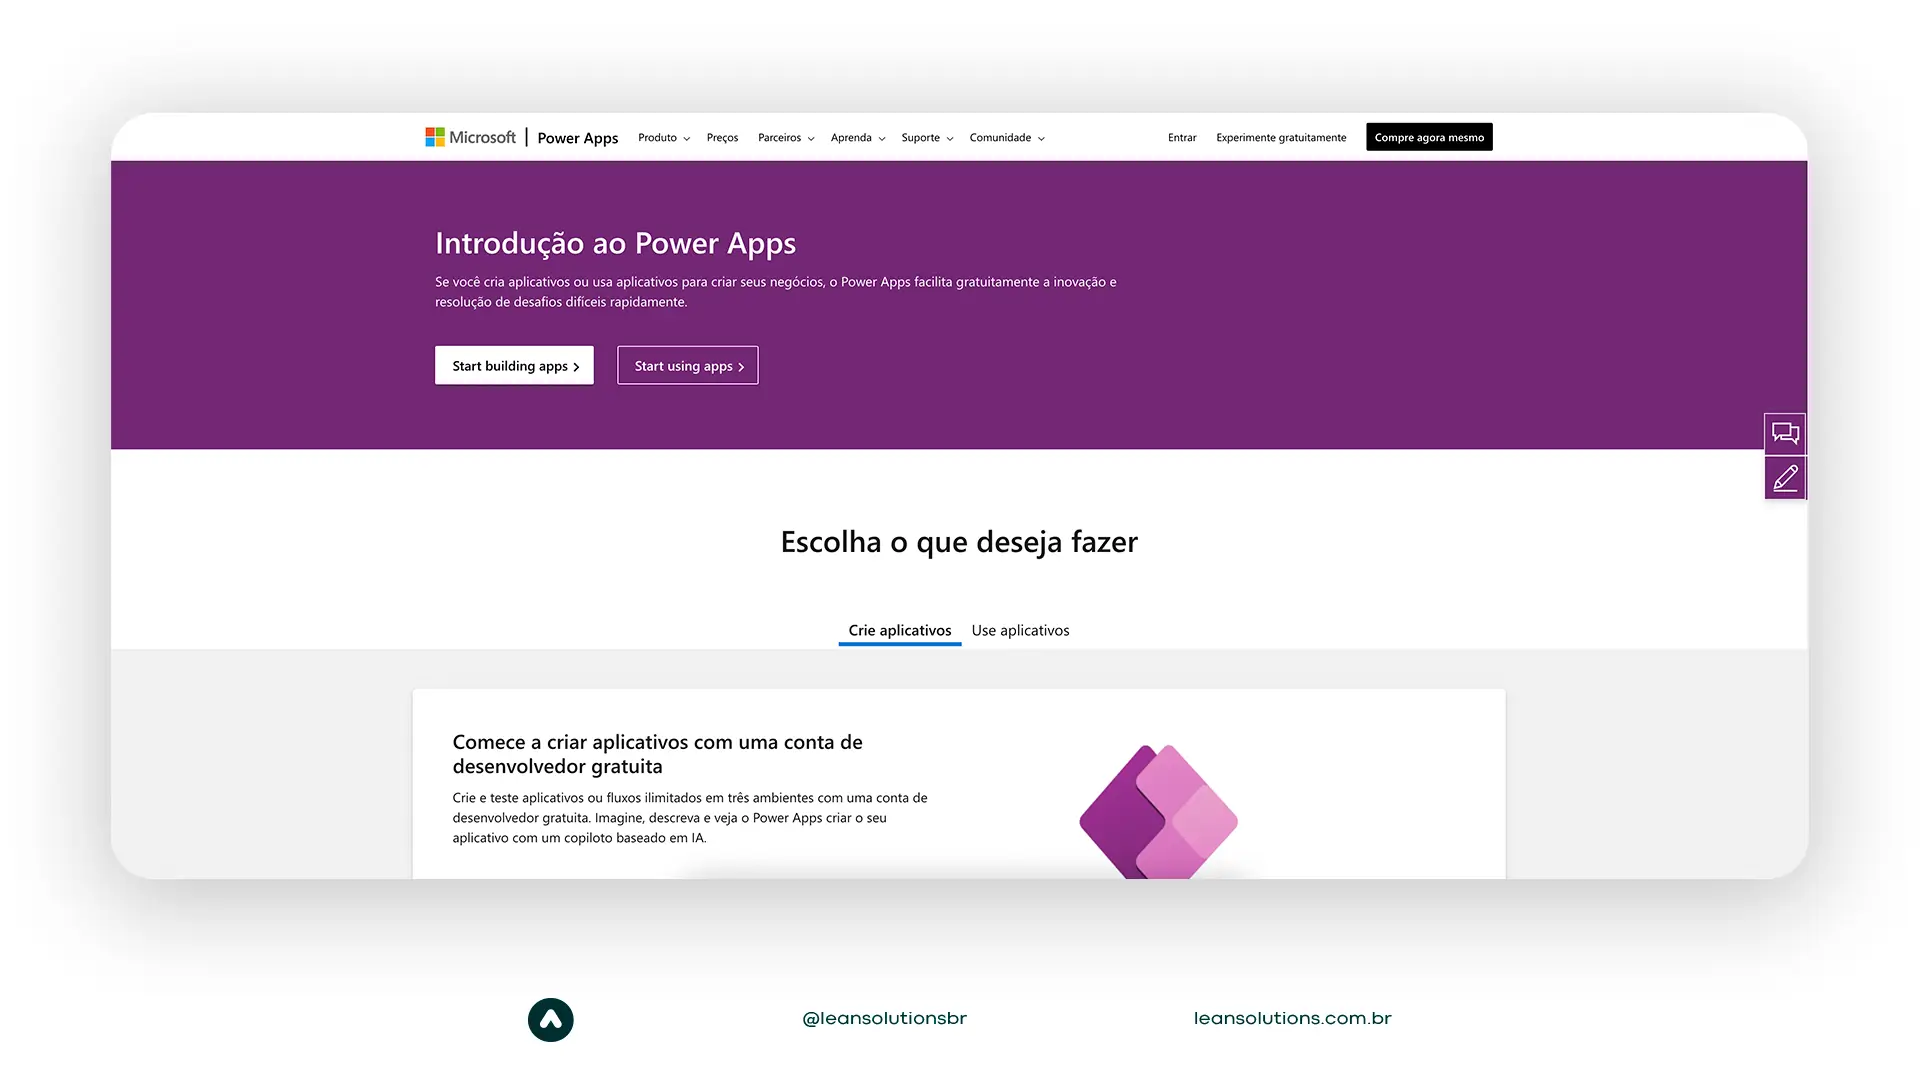This screenshot has height=1080, width=1920.
Task: Click the Lean Solutions circular logo icon
Action: click(550, 1019)
